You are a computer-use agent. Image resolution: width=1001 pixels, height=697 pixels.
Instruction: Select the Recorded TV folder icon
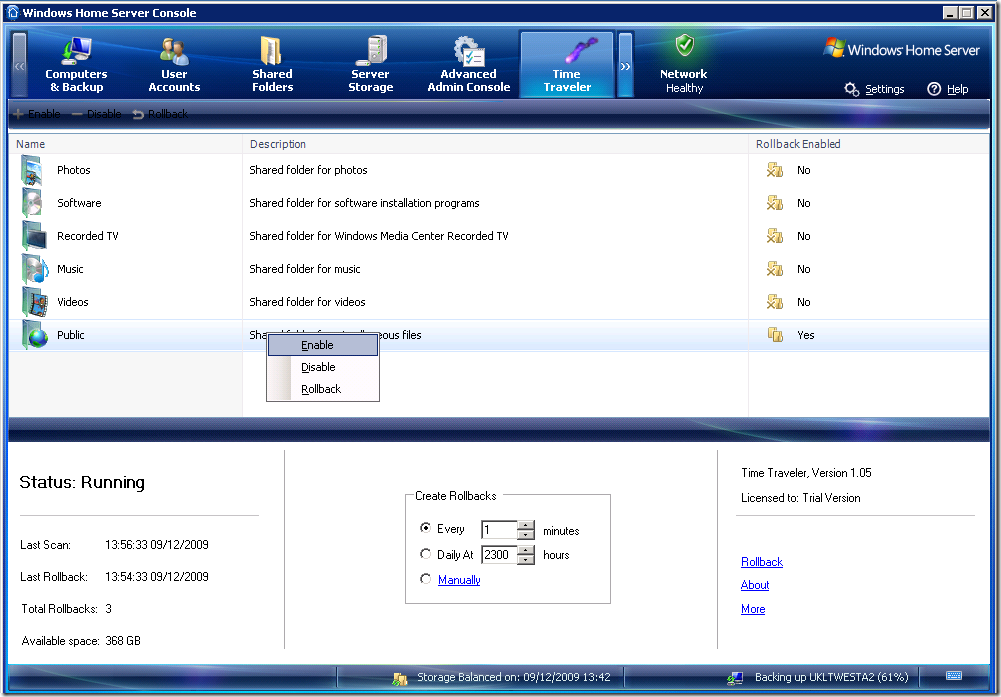click(34, 236)
